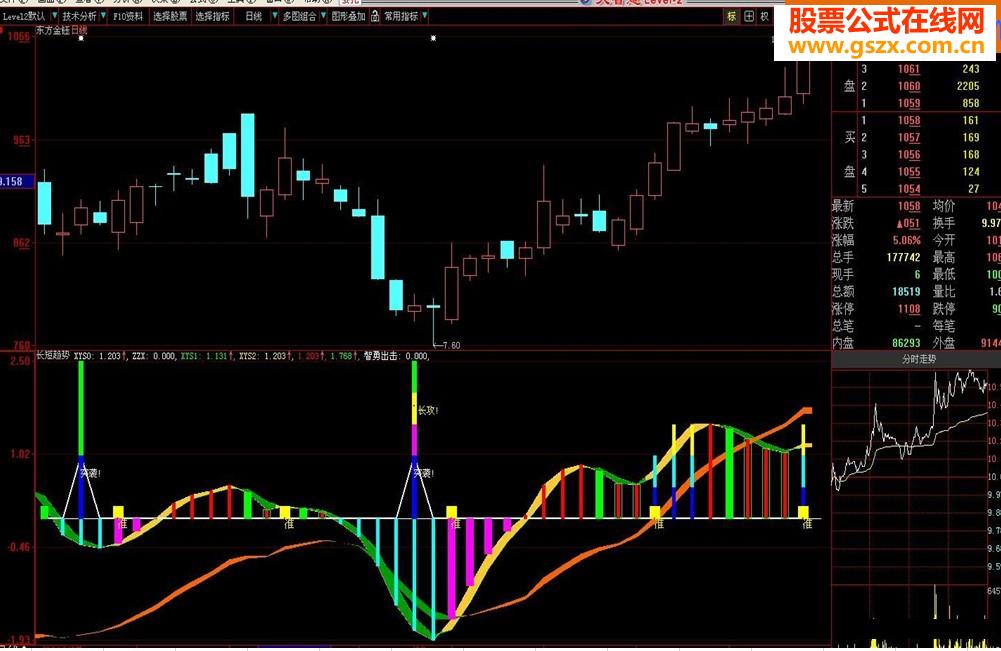Open F10资料 company info
Viewport: 1001px width, 651px height.
coord(128,16)
